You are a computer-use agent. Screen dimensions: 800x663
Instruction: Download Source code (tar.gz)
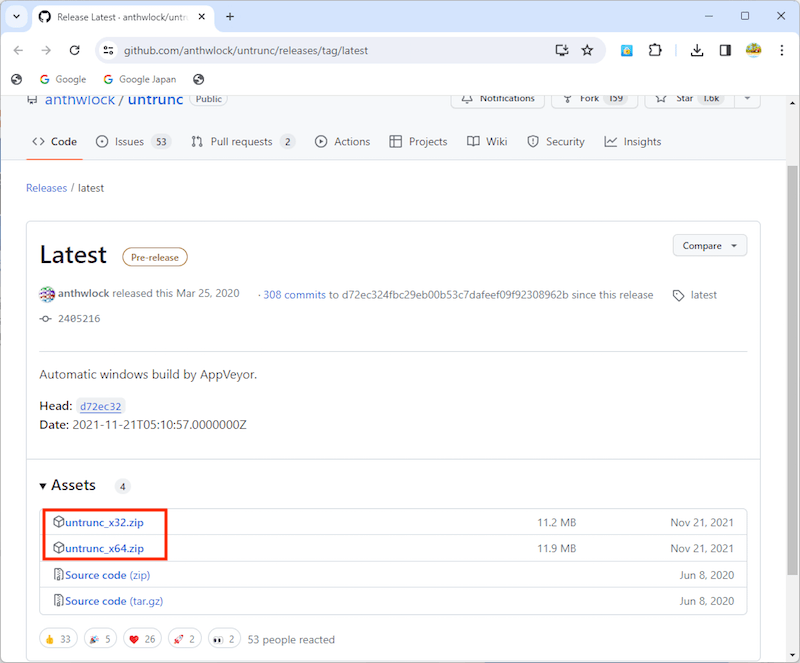(114, 601)
